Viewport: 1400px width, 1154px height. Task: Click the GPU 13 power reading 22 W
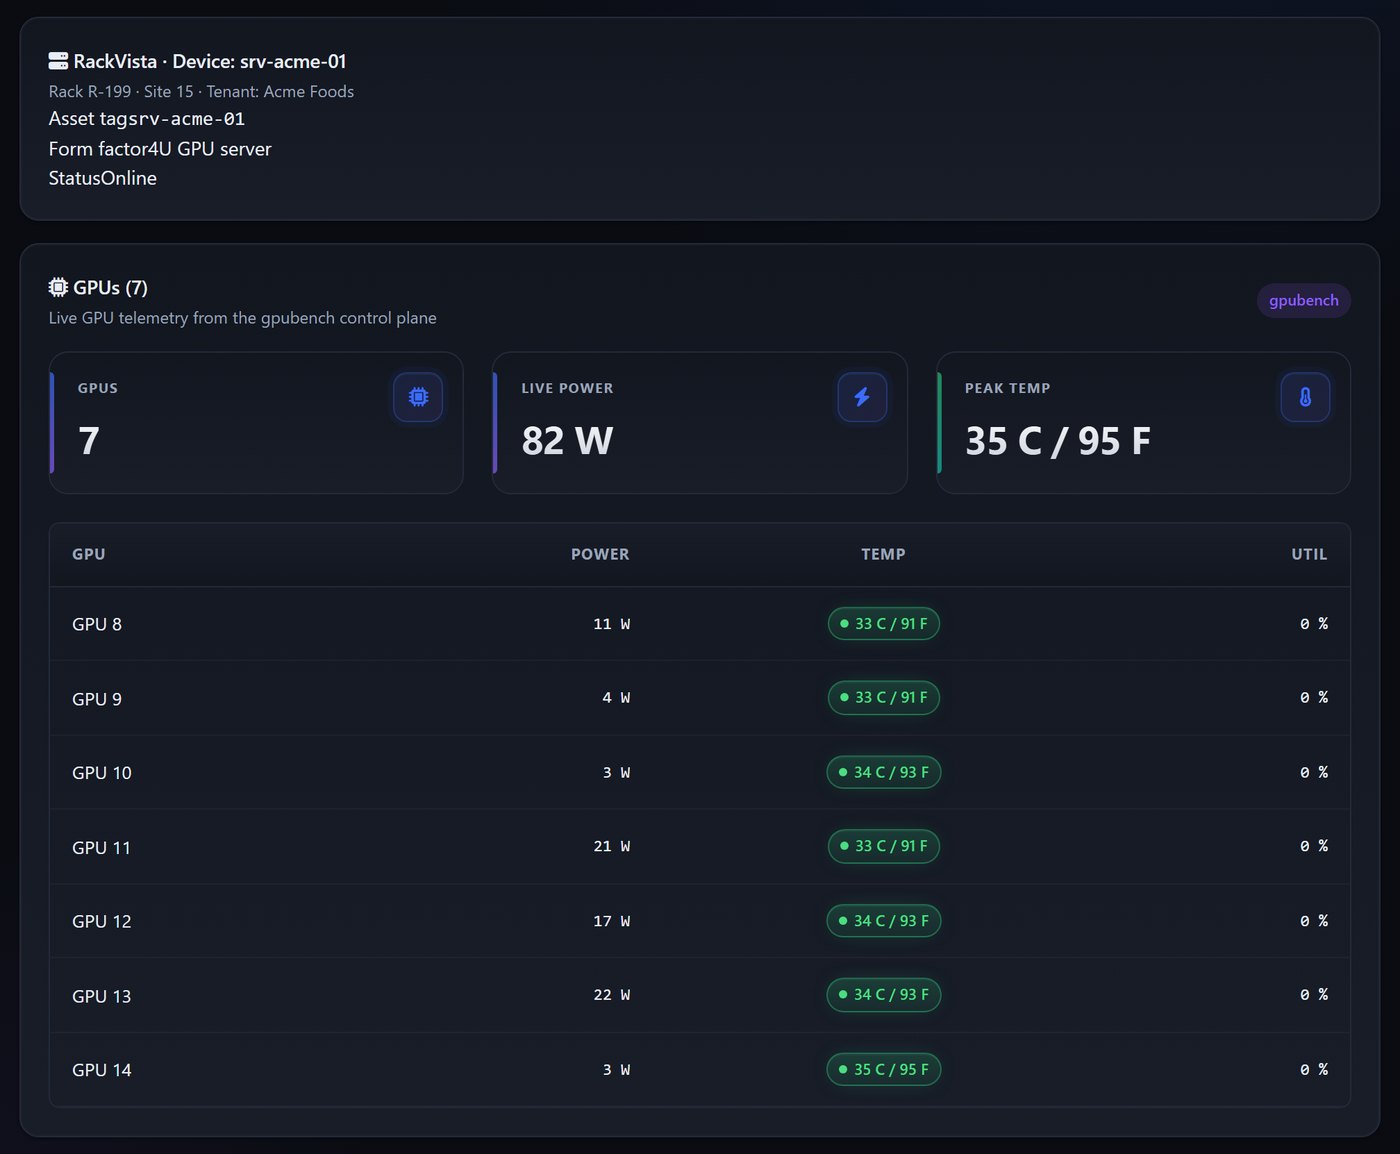click(x=612, y=995)
